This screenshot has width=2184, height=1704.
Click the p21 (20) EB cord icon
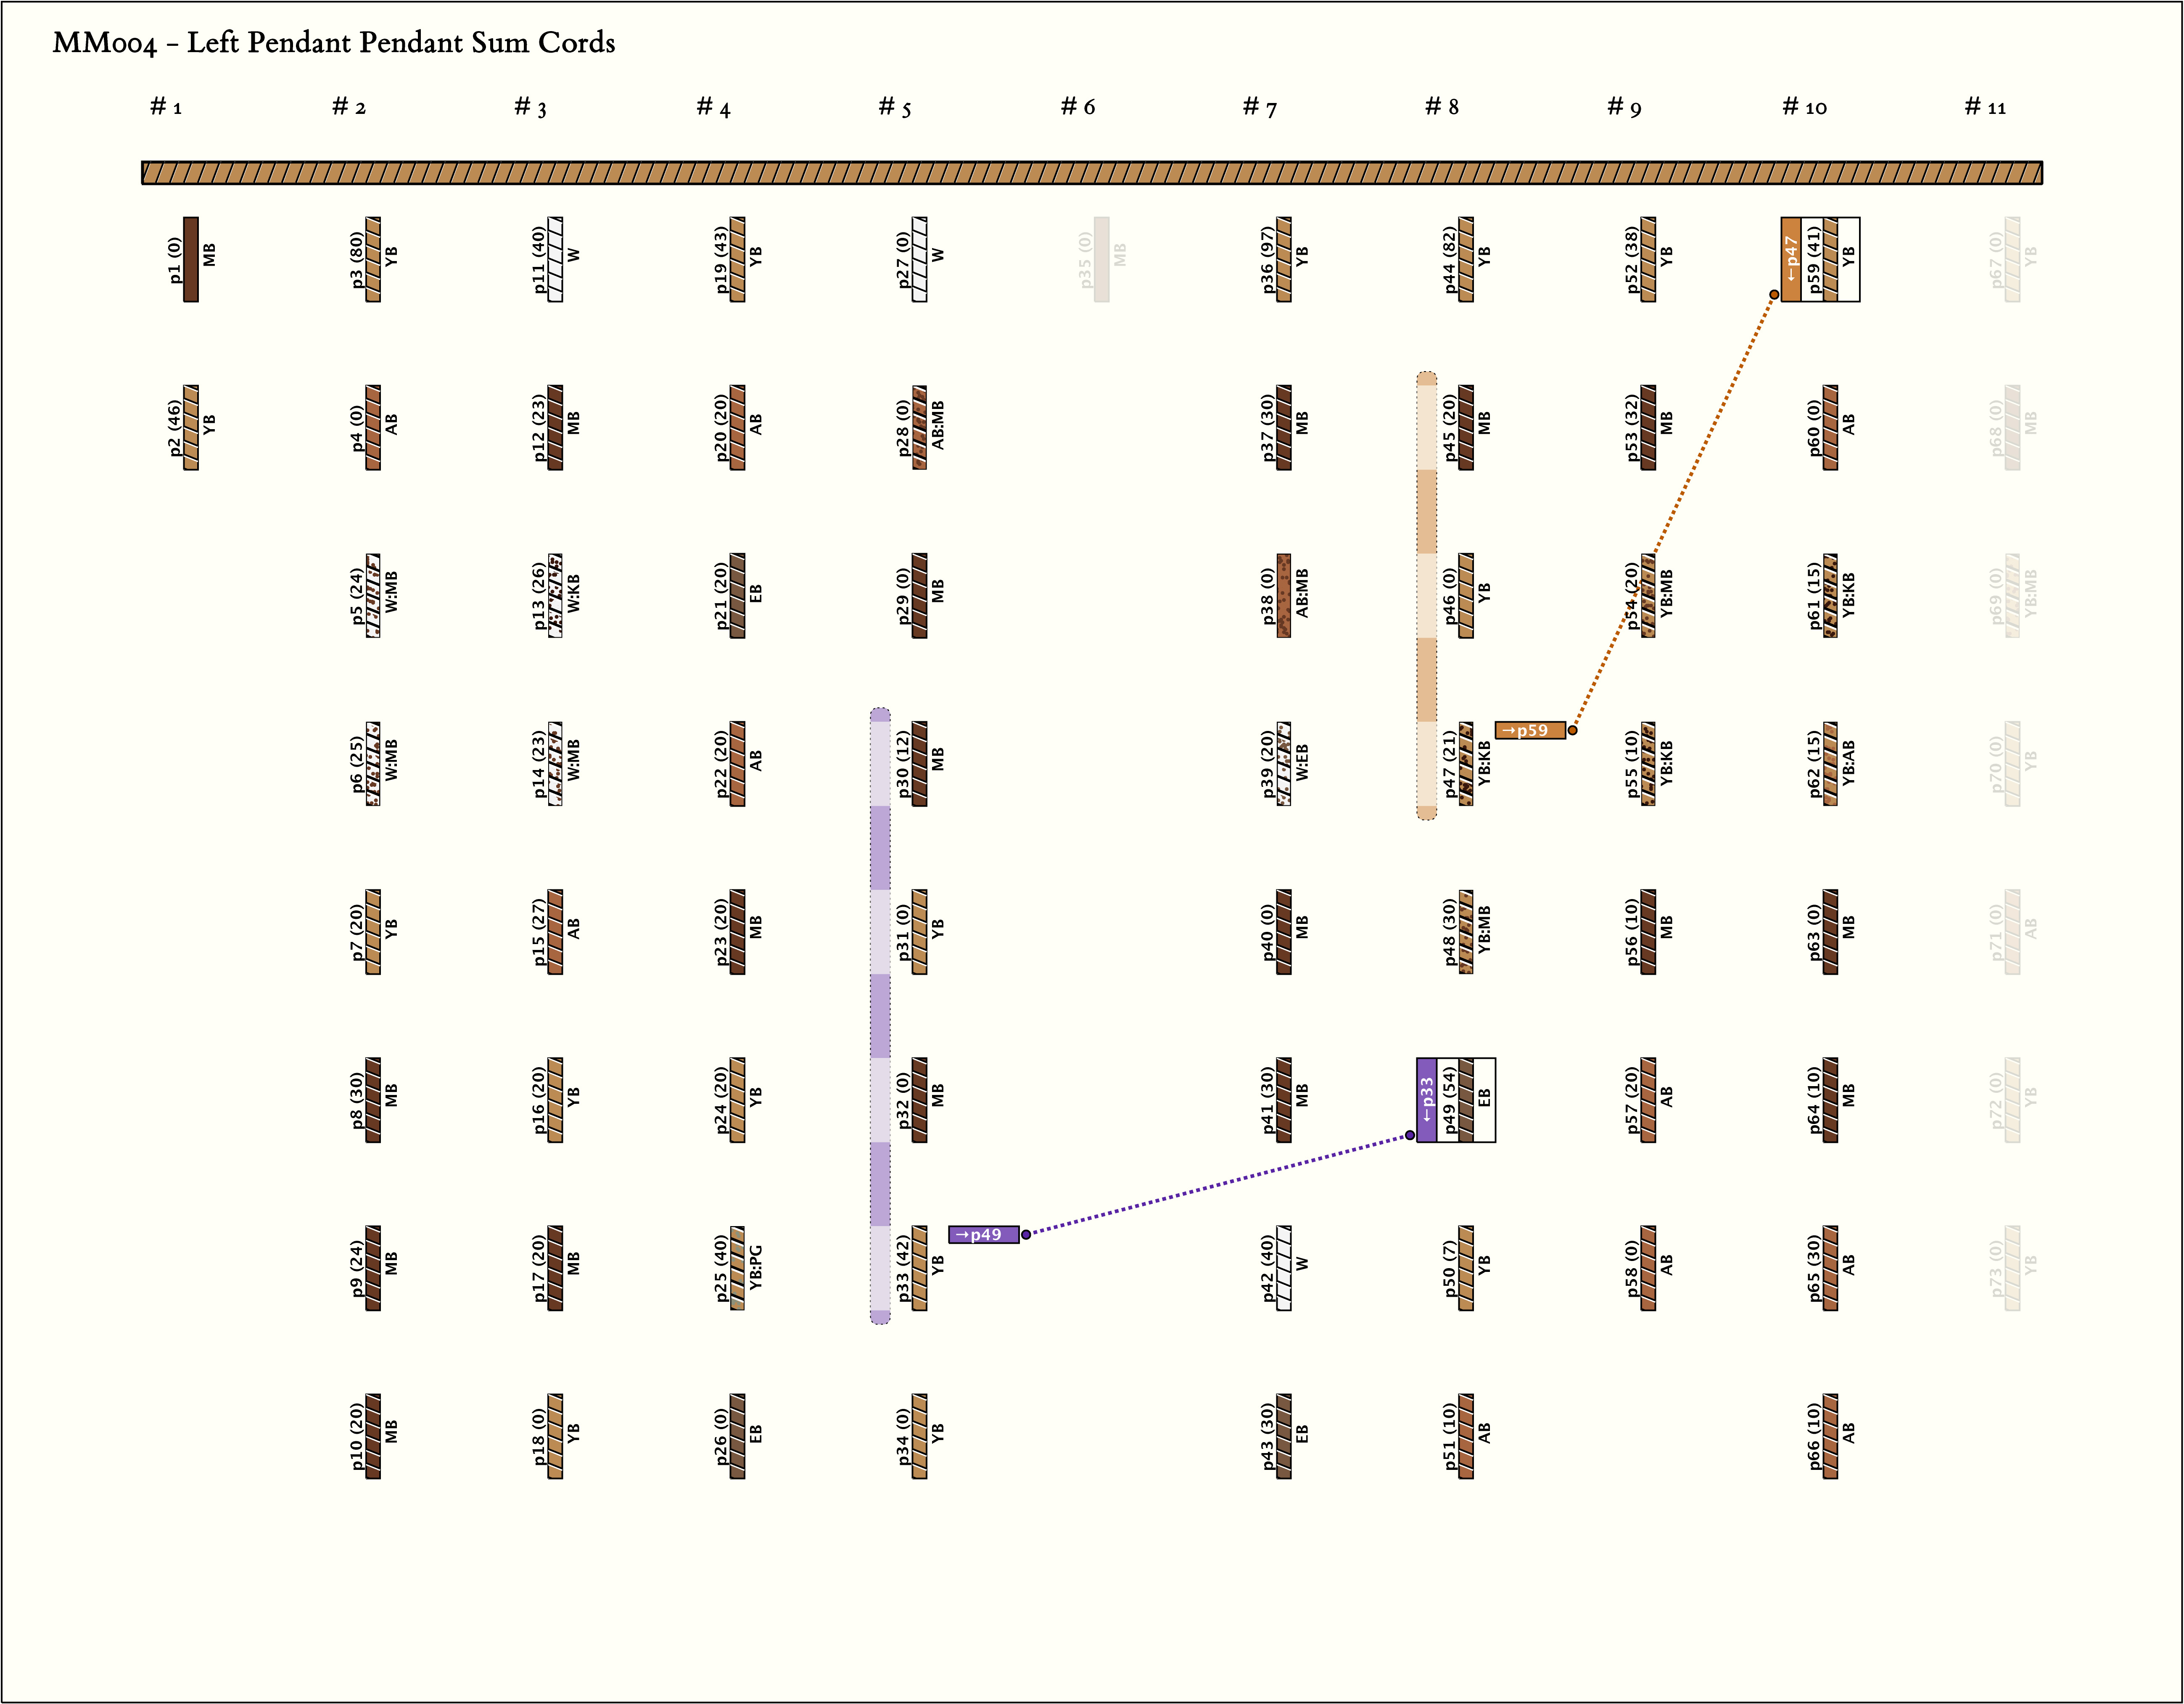[x=737, y=595]
